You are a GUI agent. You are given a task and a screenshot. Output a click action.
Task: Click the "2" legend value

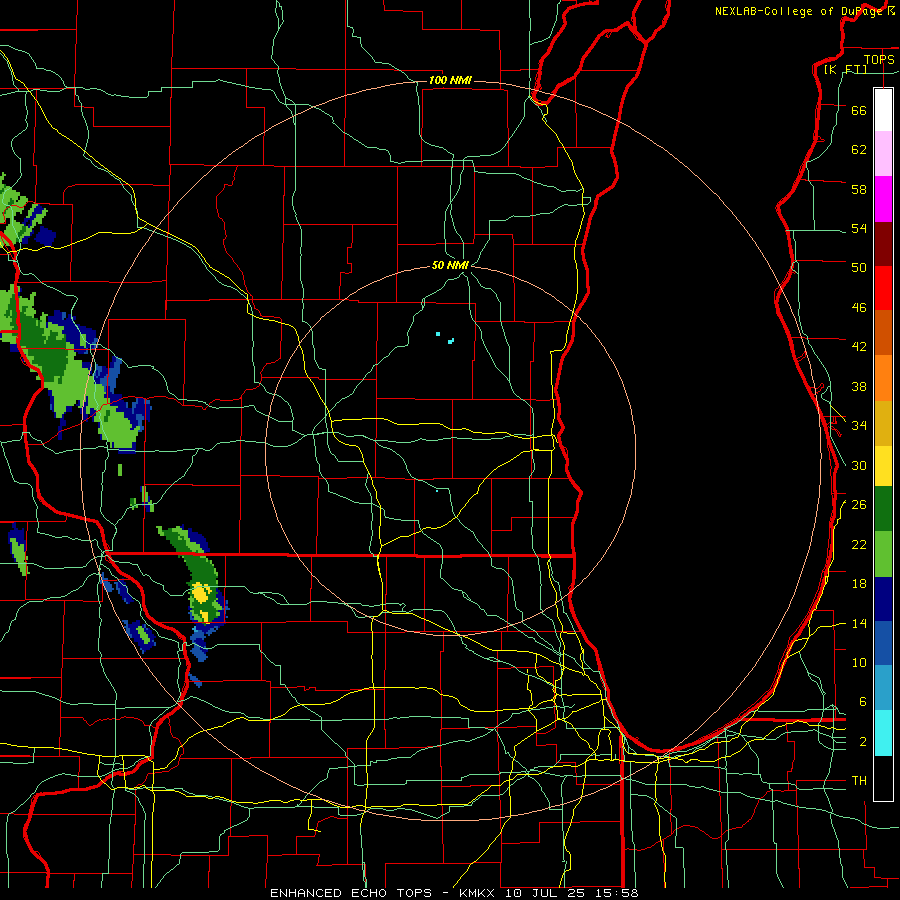tap(863, 742)
